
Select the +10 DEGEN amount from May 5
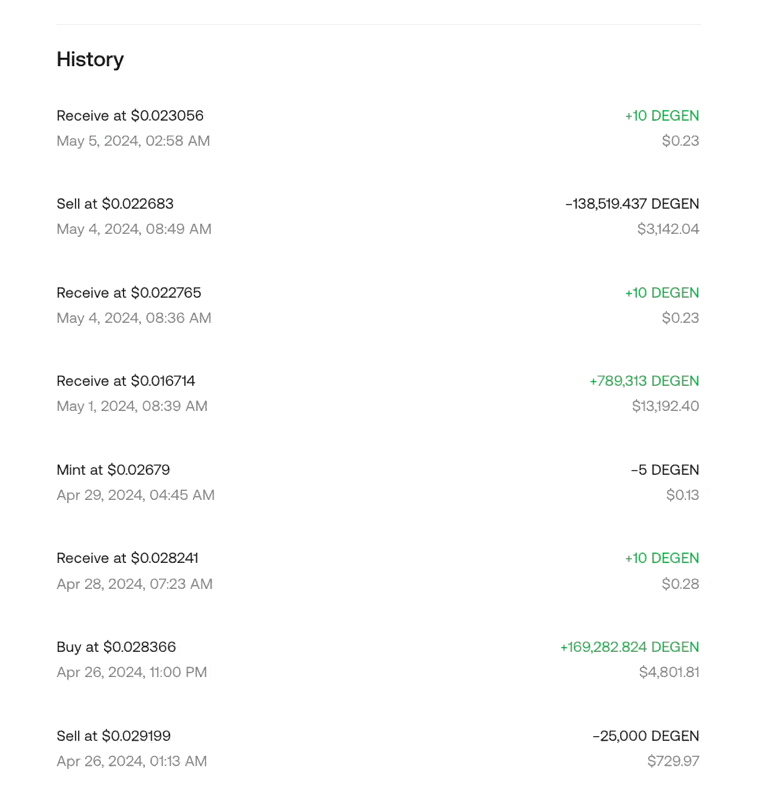(661, 116)
